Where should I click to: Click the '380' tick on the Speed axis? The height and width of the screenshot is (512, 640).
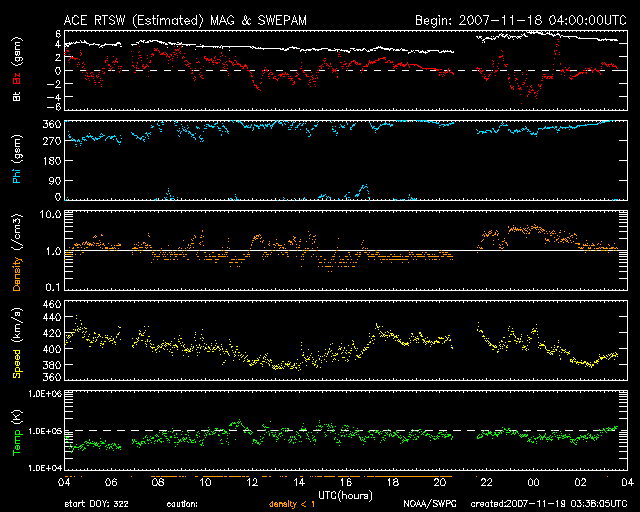tap(52, 365)
